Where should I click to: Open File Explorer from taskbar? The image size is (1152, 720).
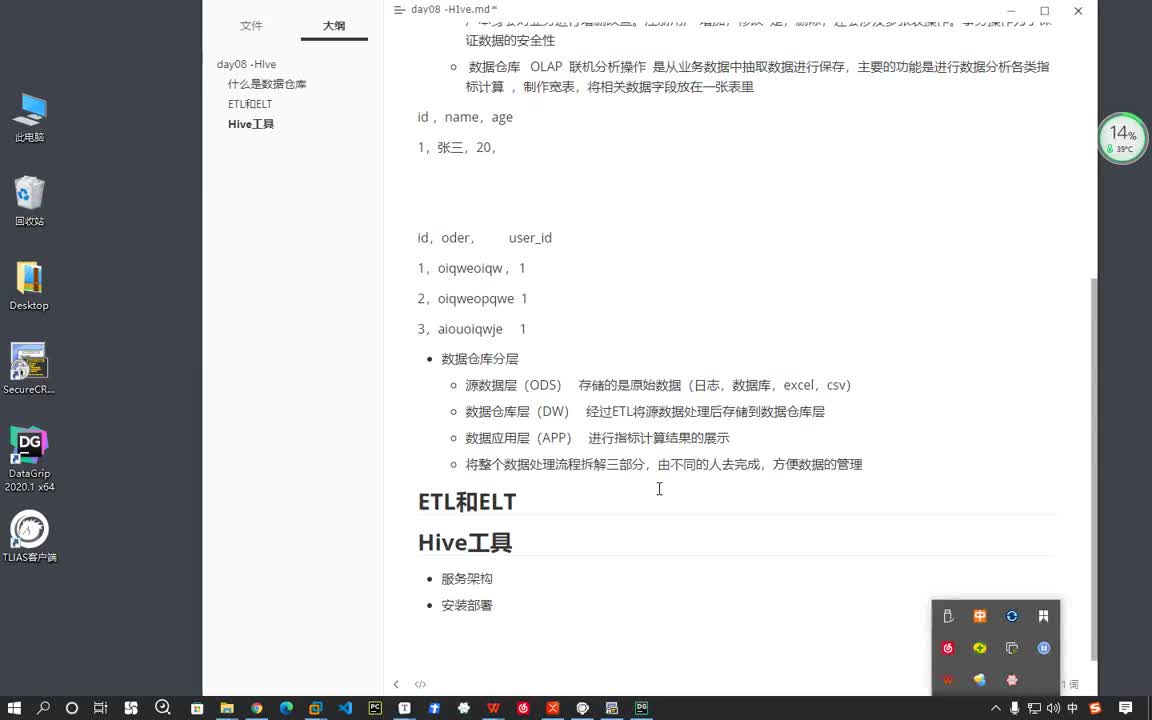(x=227, y=708)
